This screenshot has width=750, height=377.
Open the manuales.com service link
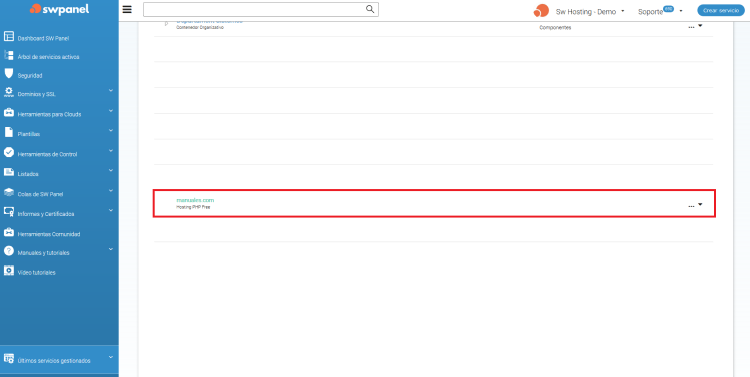[x=195, y=200]
